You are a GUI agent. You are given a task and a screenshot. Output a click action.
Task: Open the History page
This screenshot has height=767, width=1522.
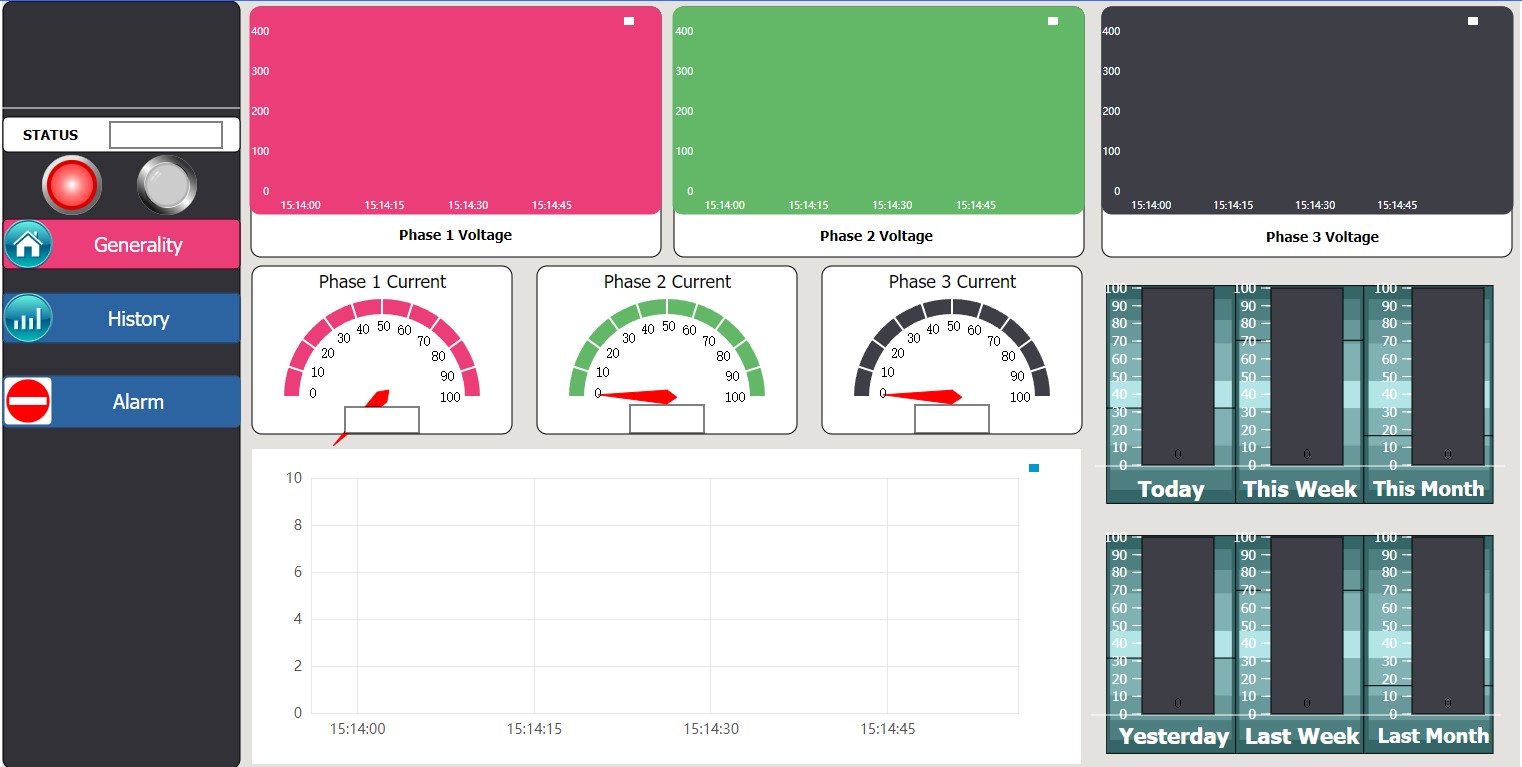[x=122, y=318]
